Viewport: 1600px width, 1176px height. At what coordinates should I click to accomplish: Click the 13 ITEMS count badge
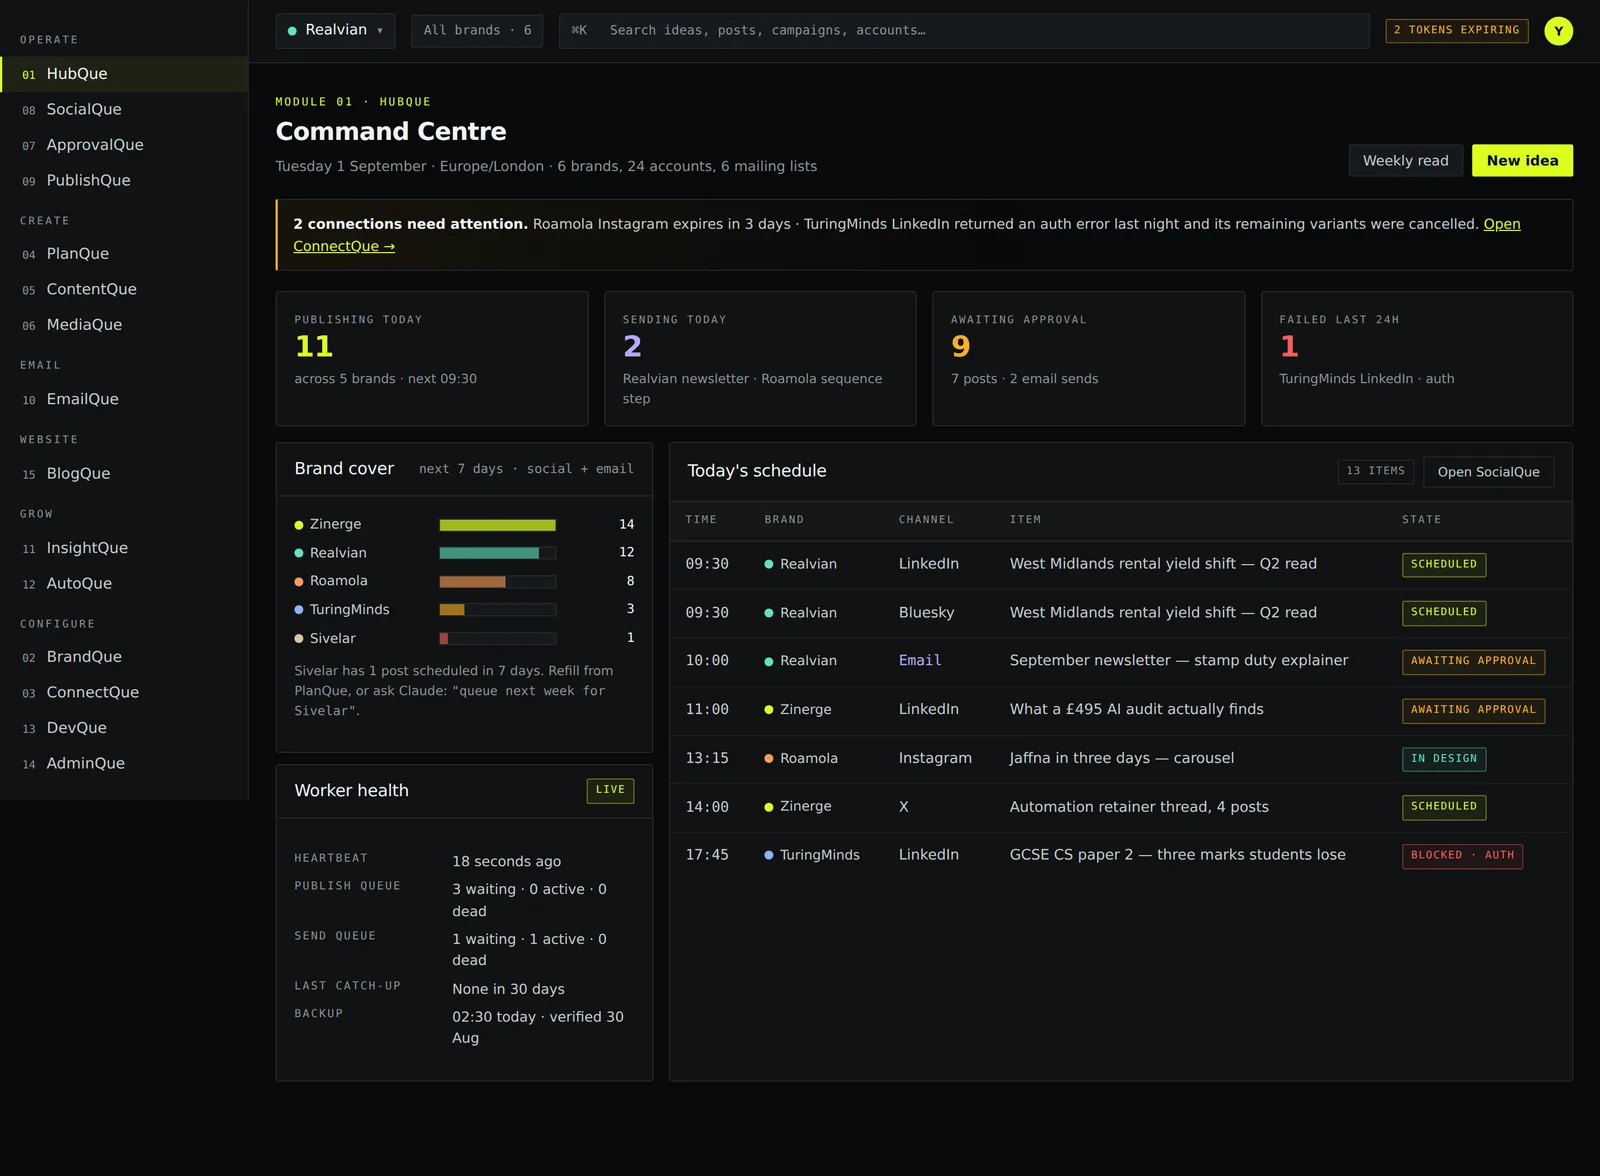(x=1376, y=472)
